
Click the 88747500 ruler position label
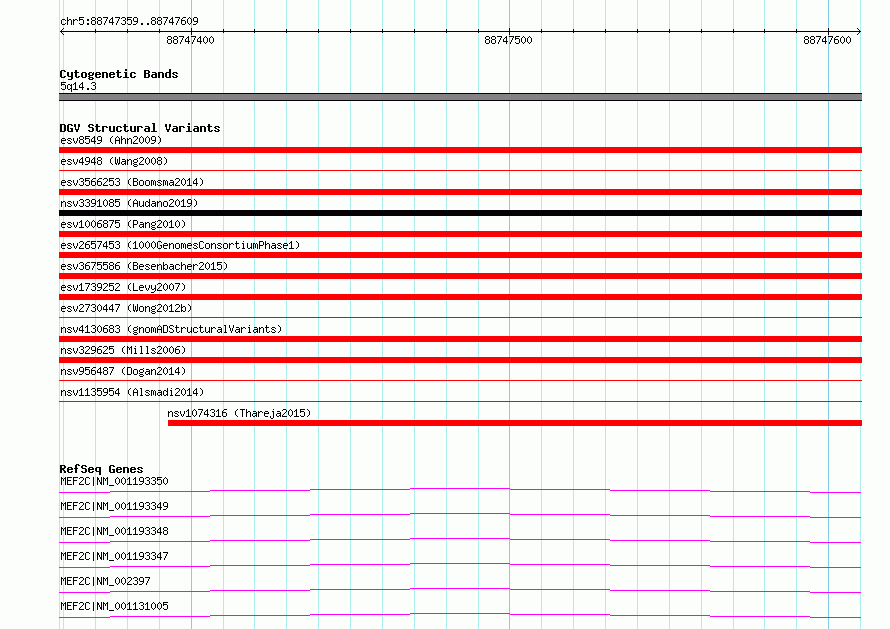point(508,40)
